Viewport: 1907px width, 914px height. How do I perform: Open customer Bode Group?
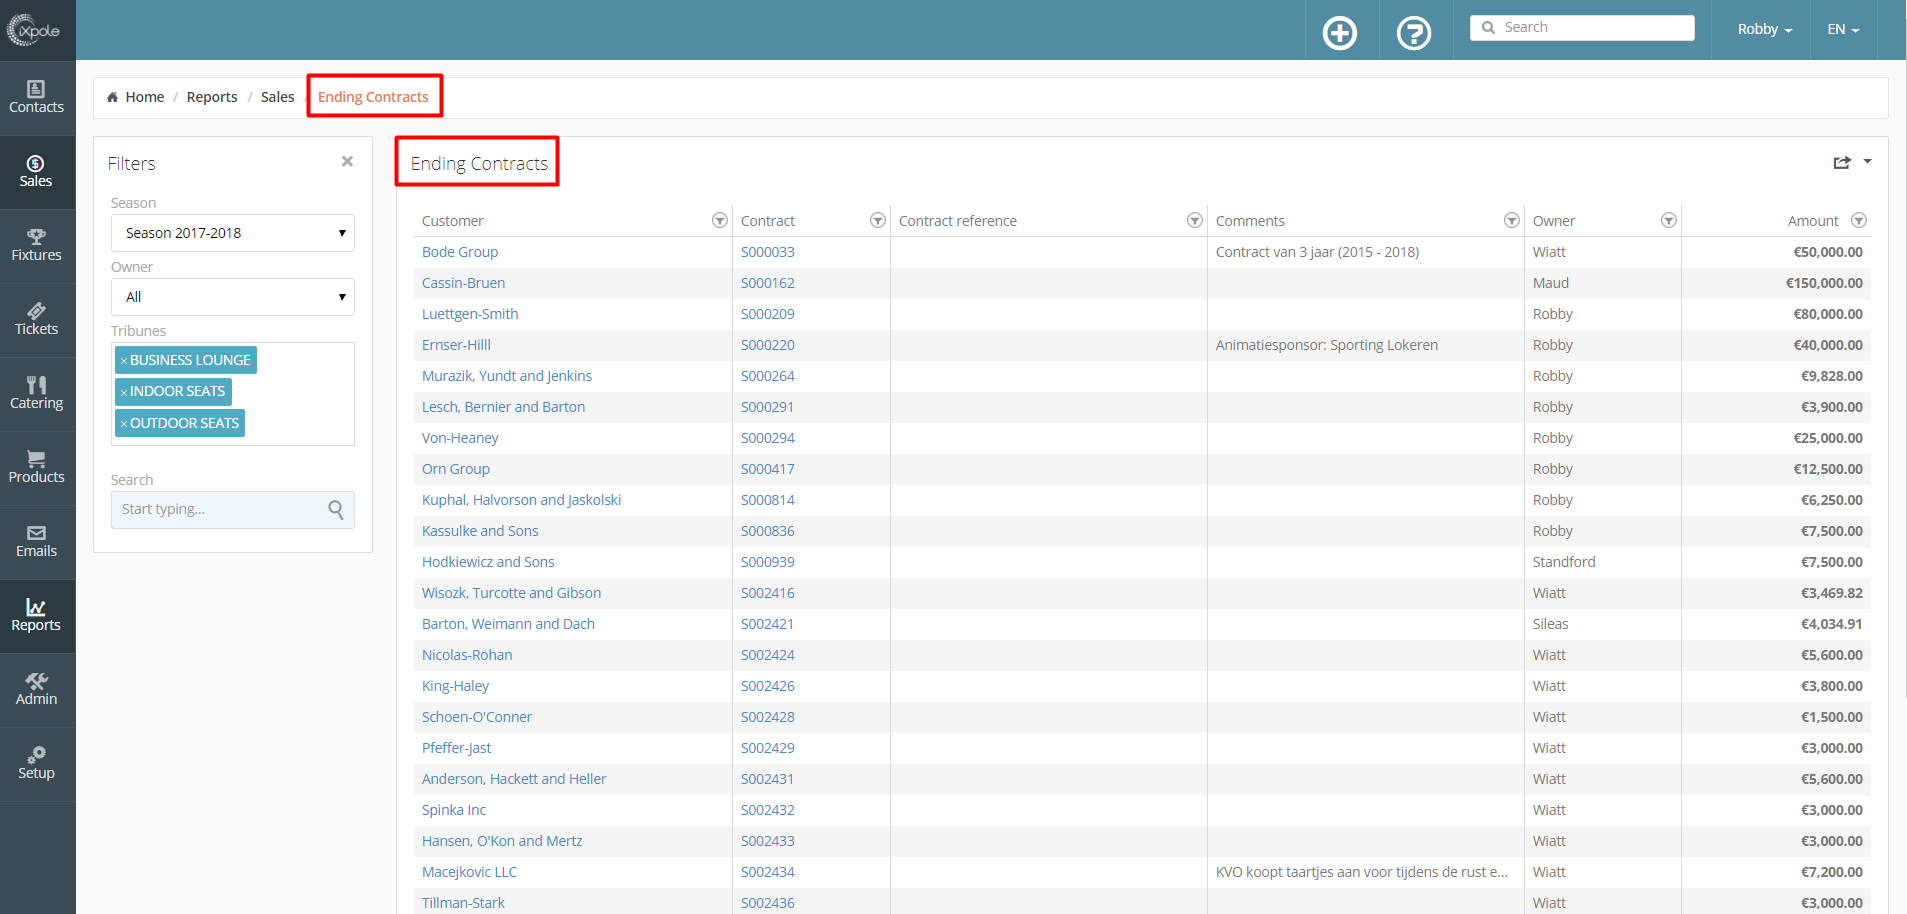[460, 252]
